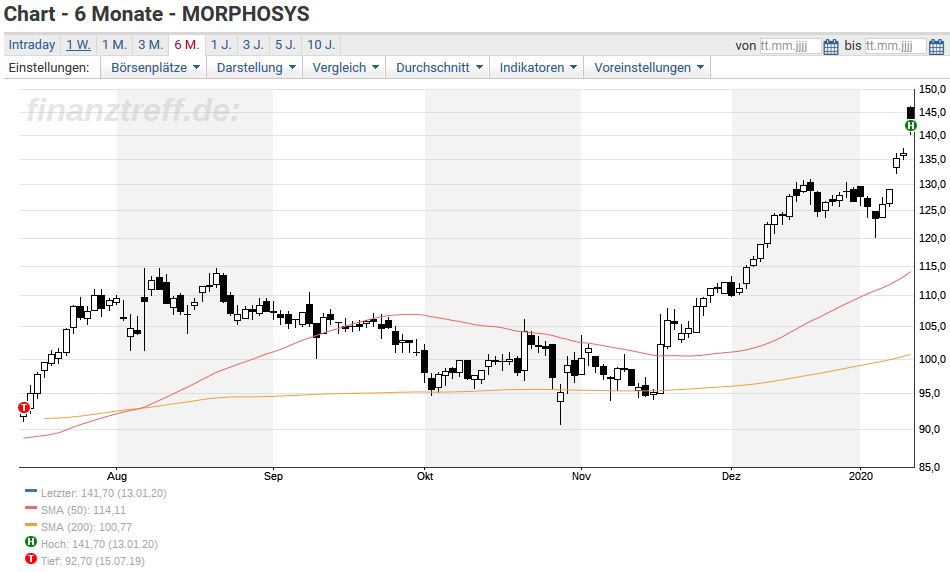Image resolution: width=950 pixels, height=572 pixels.
Task: Click the 'SMA (50): 114,11' legend entry
Action: [x=84, y=510]
